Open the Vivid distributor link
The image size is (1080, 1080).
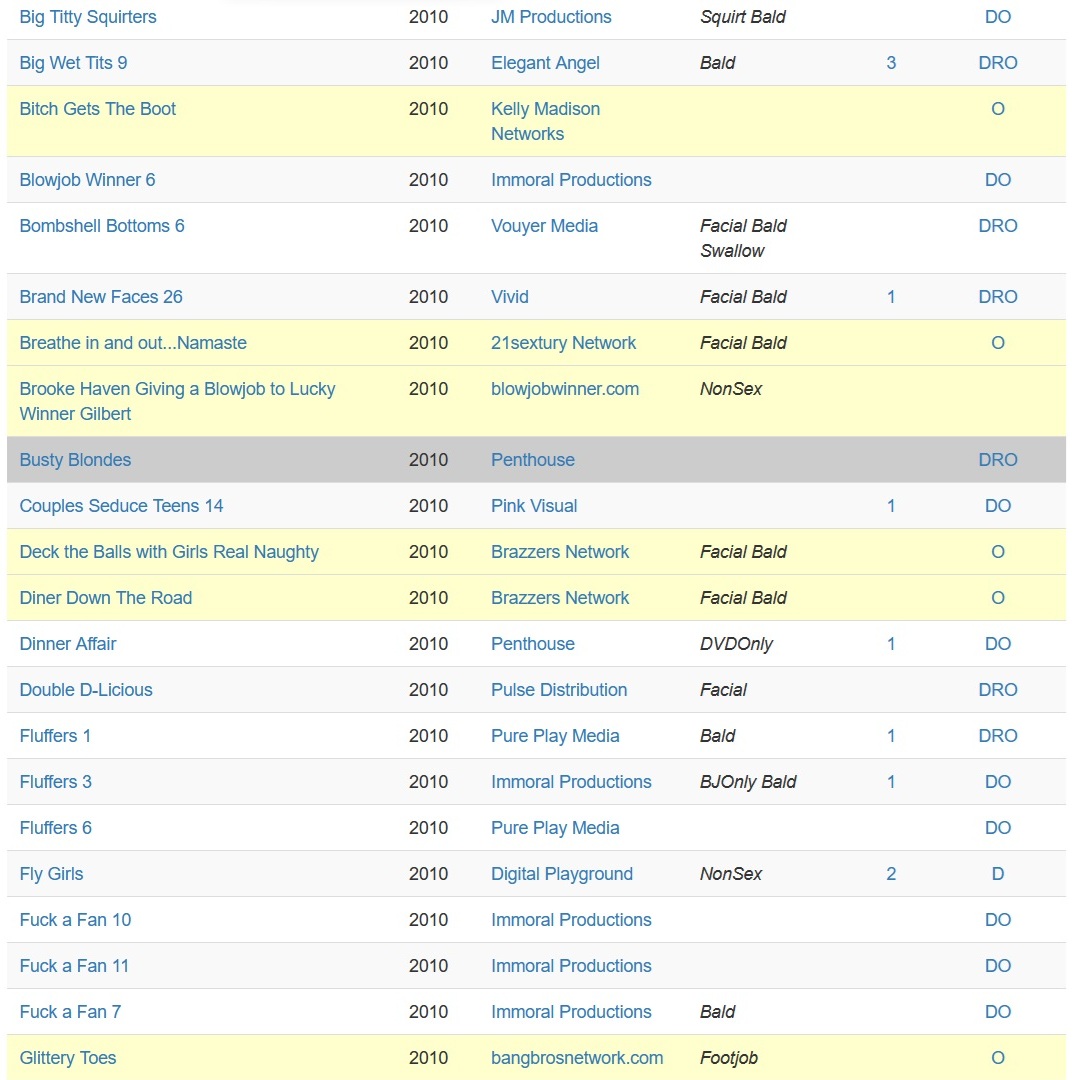(x=510, y=297)
